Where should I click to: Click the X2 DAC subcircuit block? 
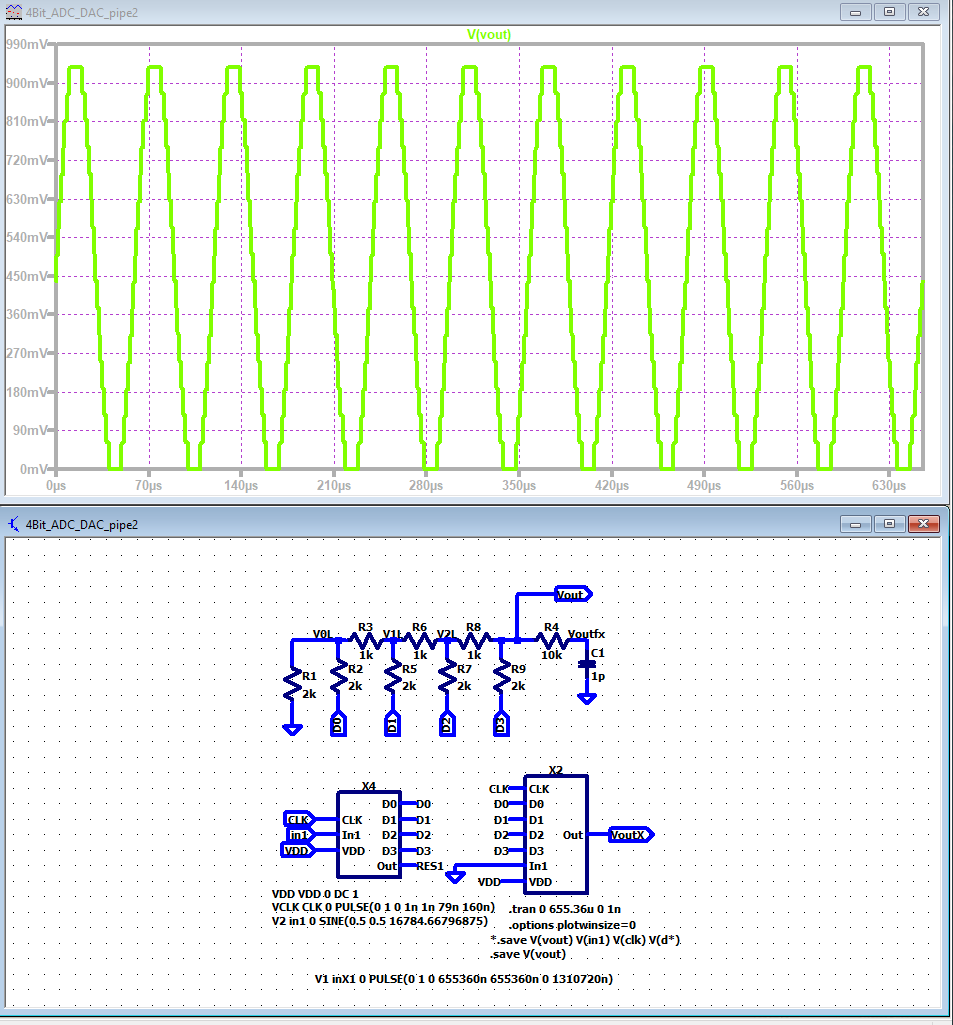(556, 834)
